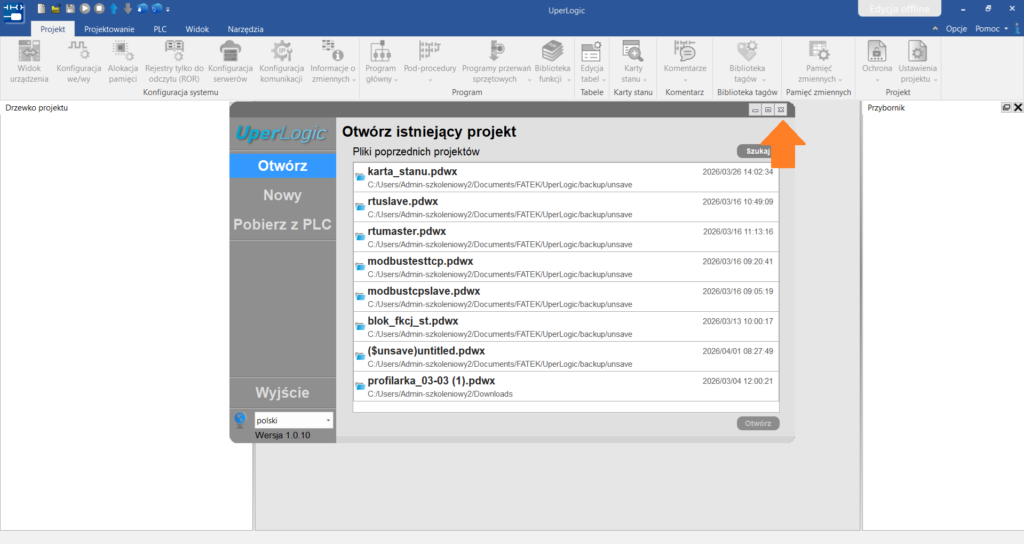Expand Informacje o zmiennych dropdown
This screenshot has width=1024, height=544.
pyautogui.click(x=354, y=80)
